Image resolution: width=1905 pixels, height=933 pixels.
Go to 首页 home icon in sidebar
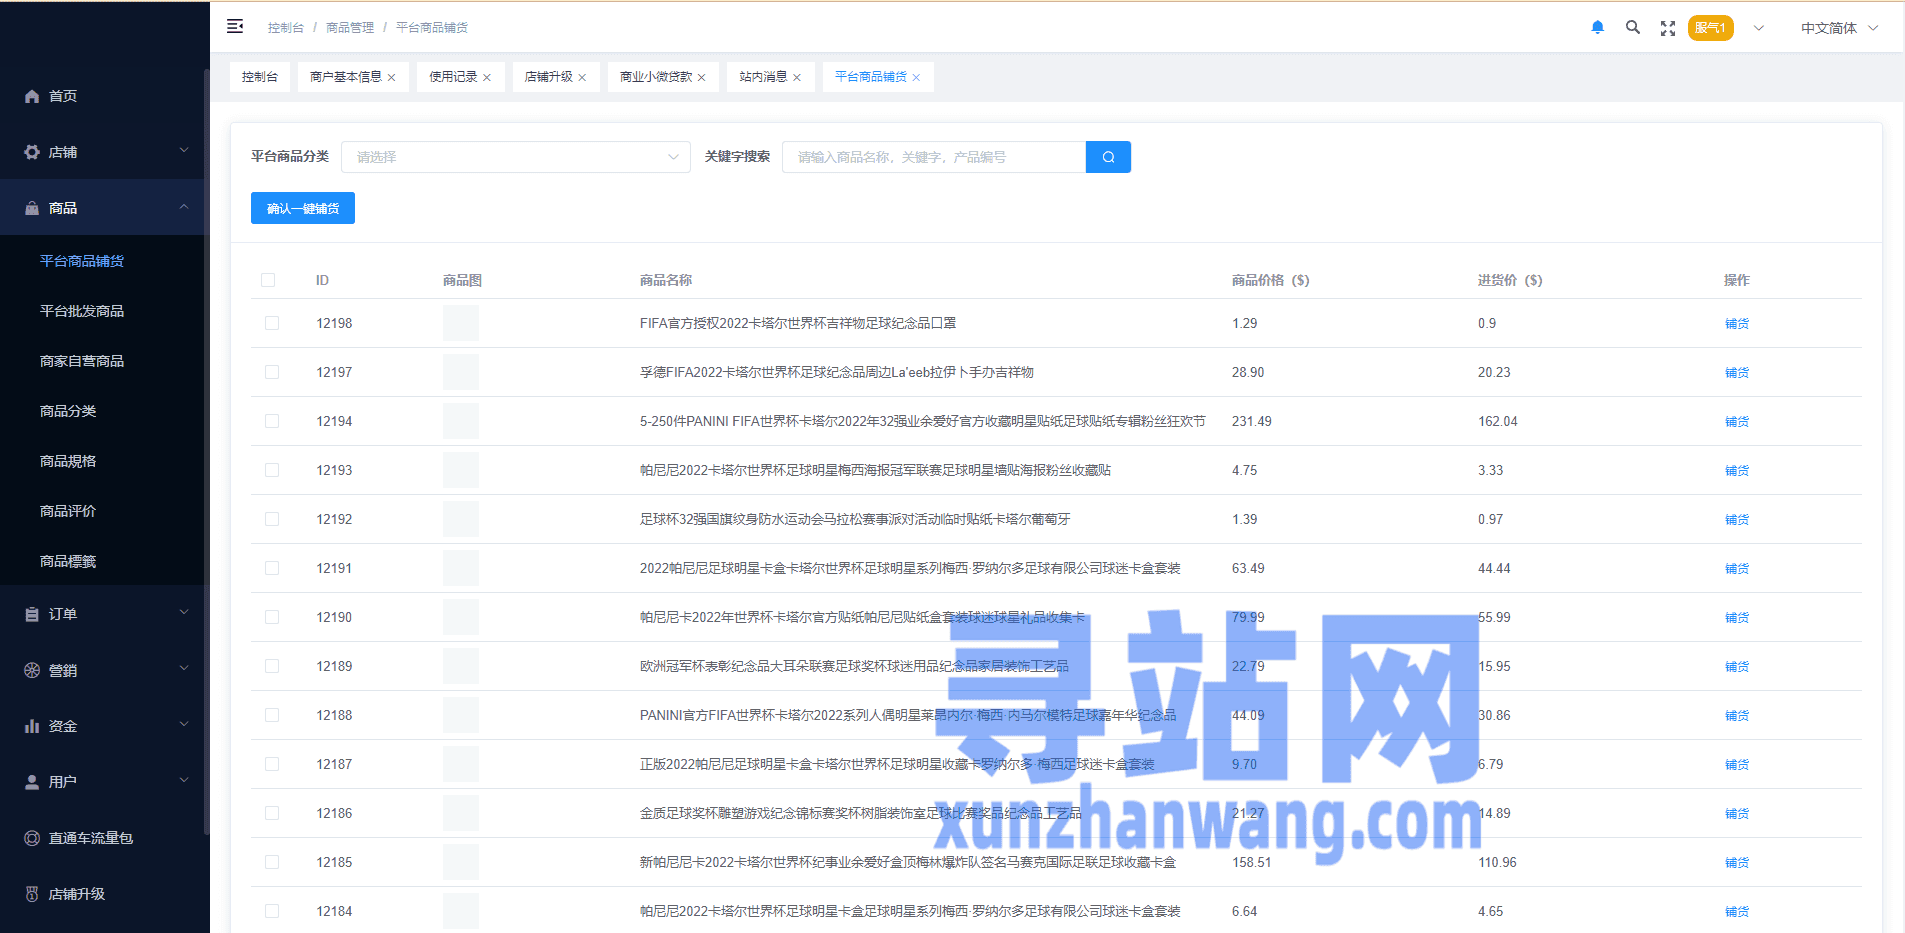click(x=32, y=96)
